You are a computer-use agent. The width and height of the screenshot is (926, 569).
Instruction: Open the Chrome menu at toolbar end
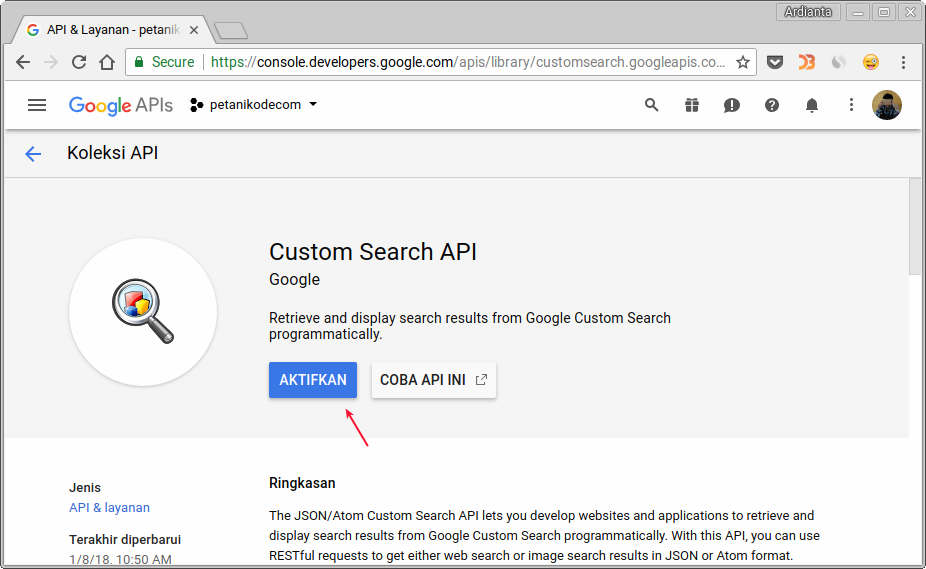[x=903, y=62]
